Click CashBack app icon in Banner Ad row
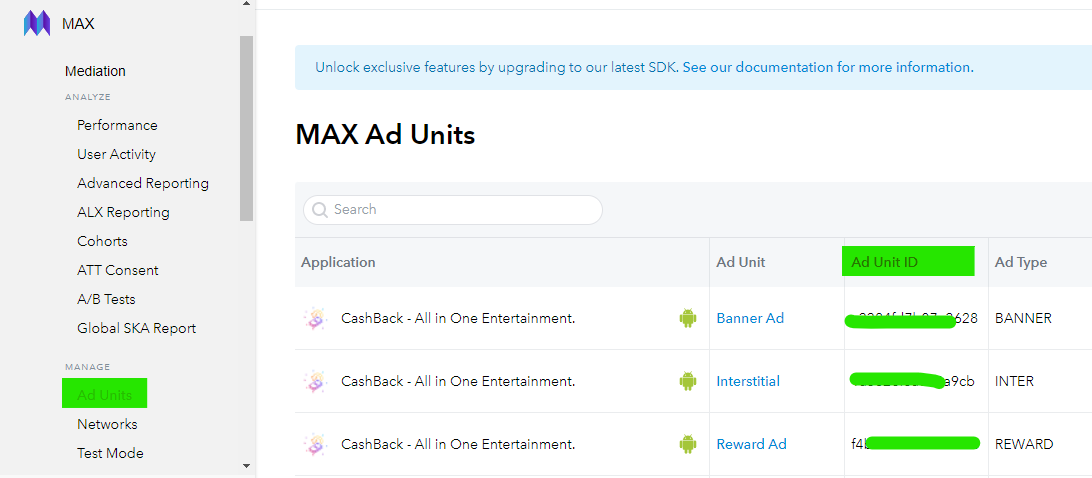This screenshot has width=1092, height=478. coord(315,318)
